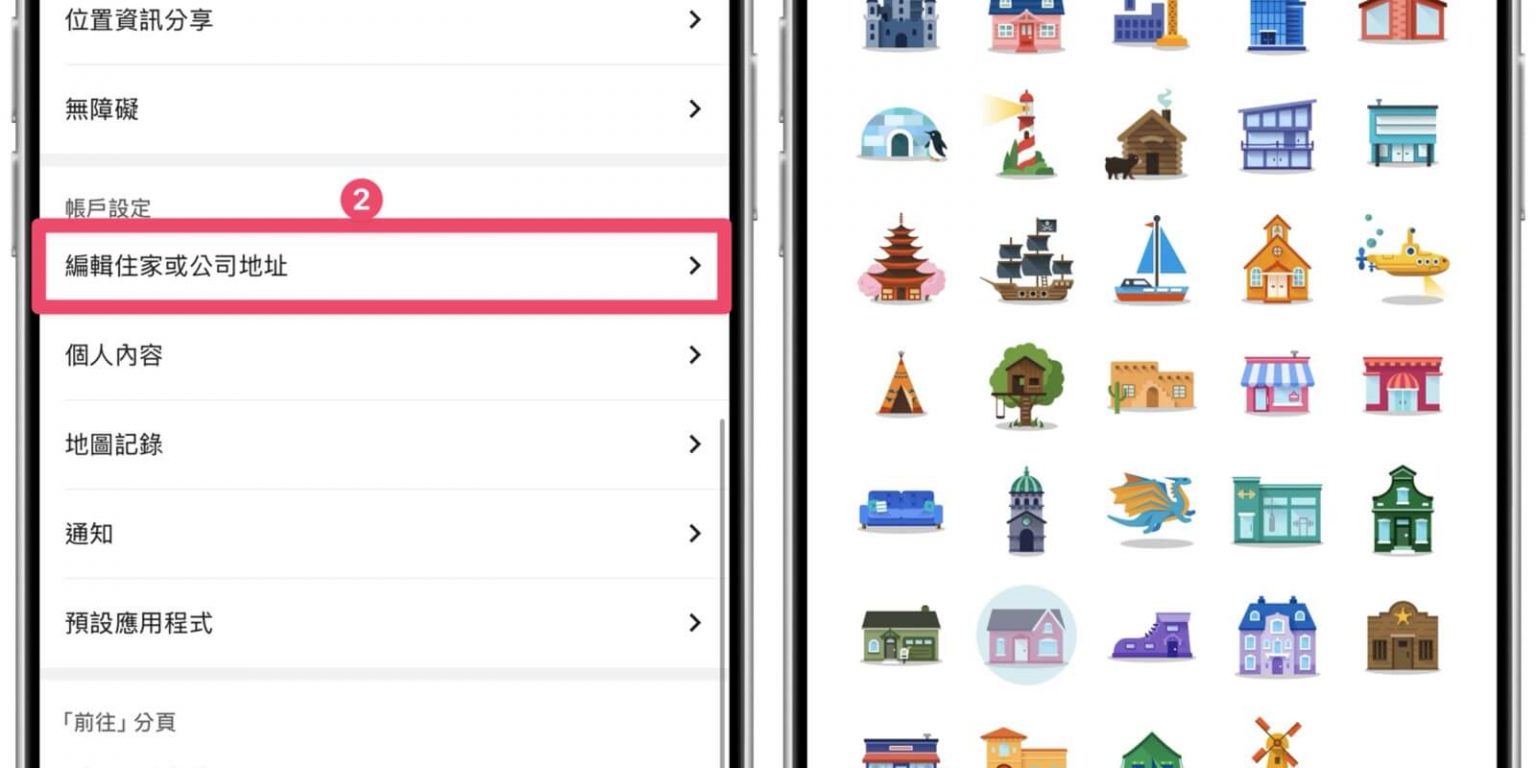Pick the log cabin with bear icon
1536x768 pixels.
pyautogui.click(x=1148, y=135)
